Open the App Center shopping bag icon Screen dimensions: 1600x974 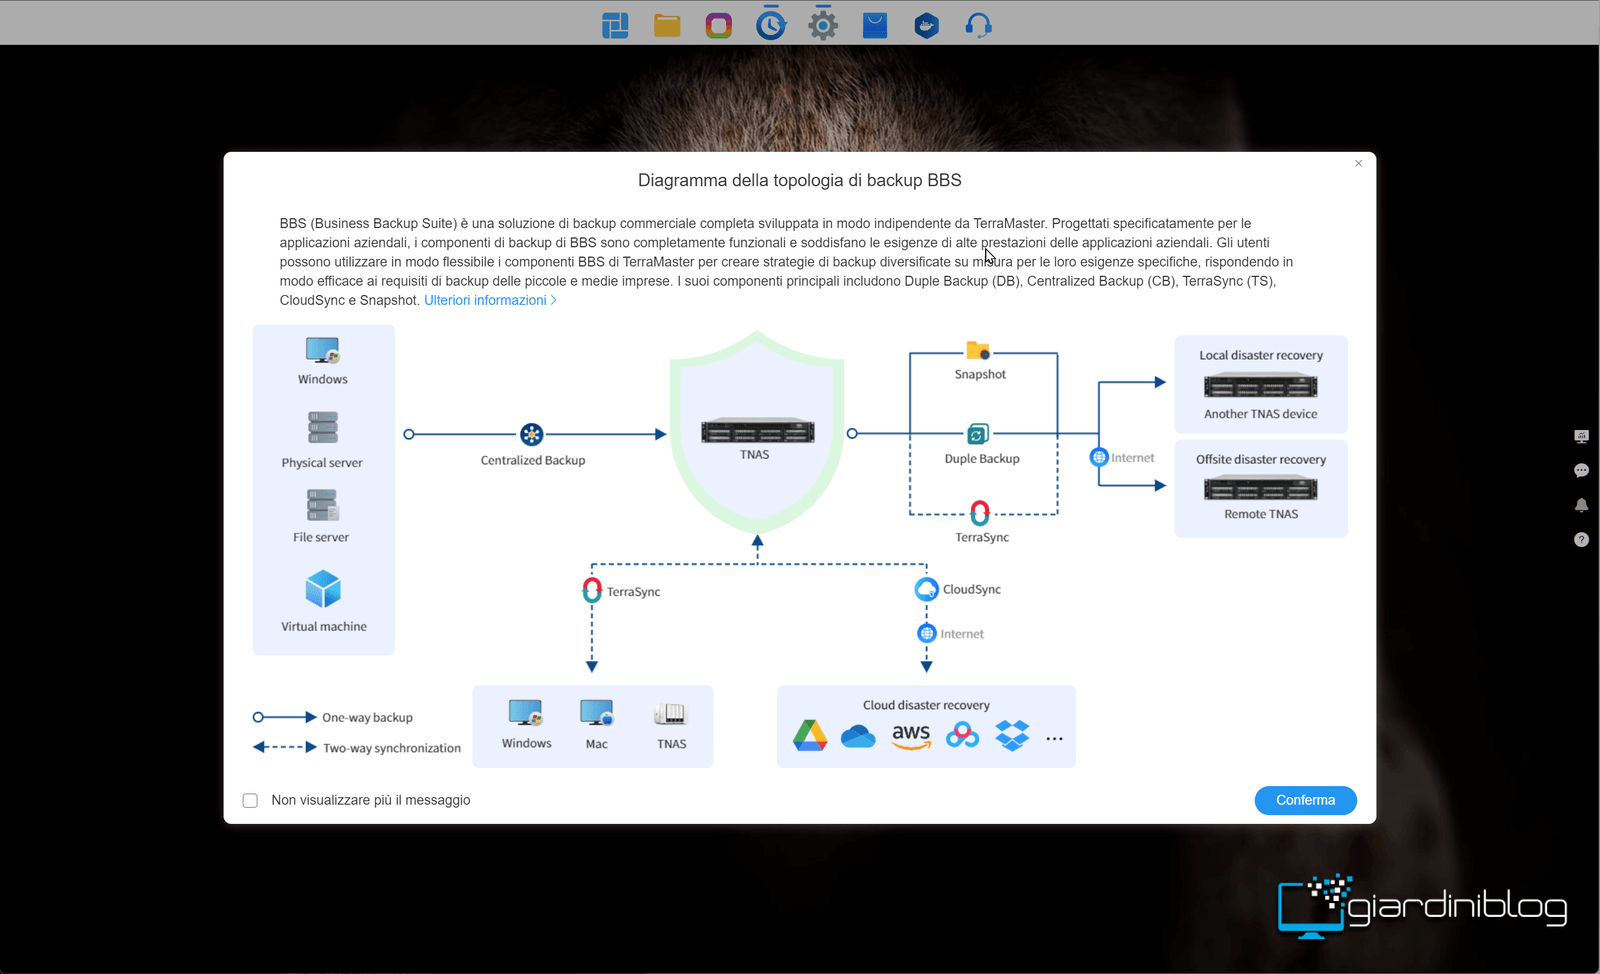coord(875,25)
